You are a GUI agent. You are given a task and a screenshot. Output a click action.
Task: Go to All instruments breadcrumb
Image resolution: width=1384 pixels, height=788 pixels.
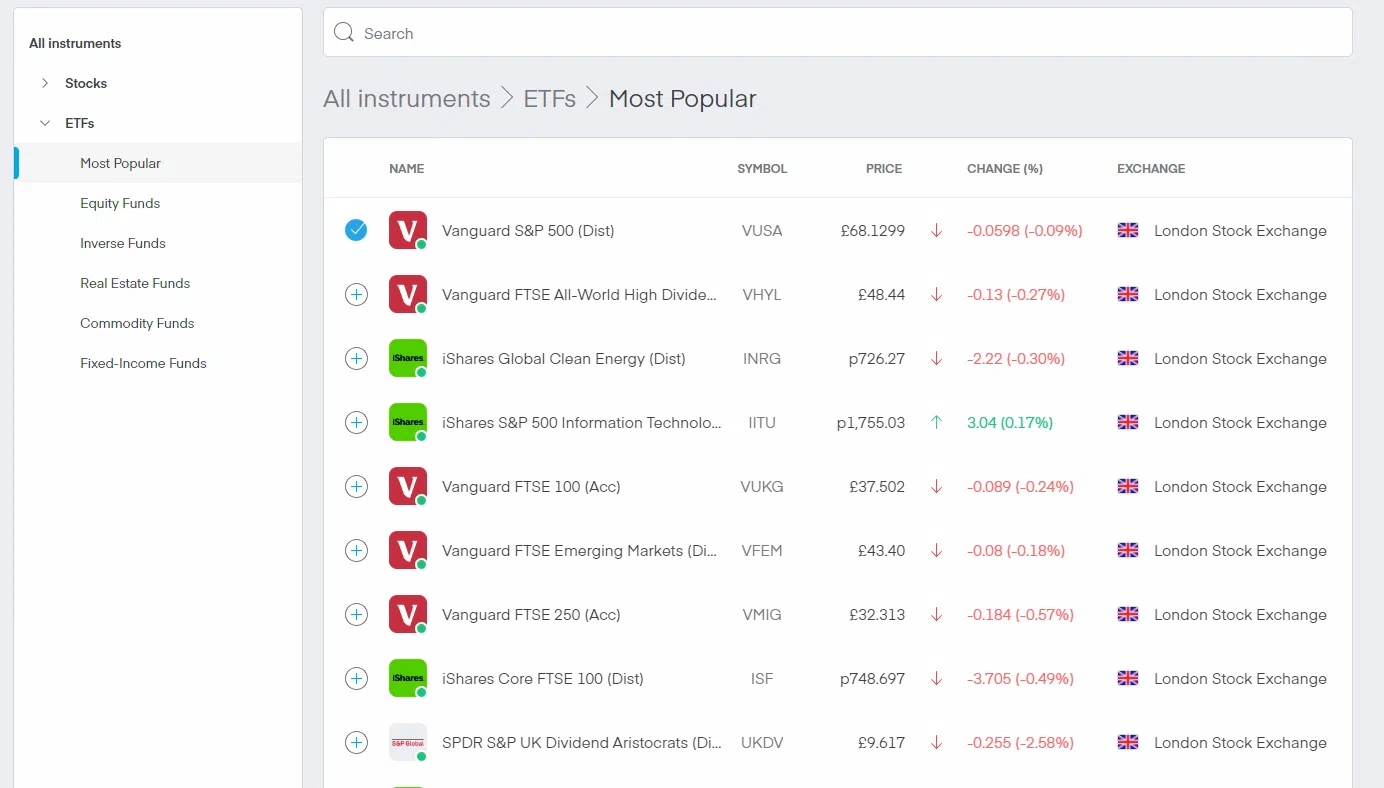407,99
